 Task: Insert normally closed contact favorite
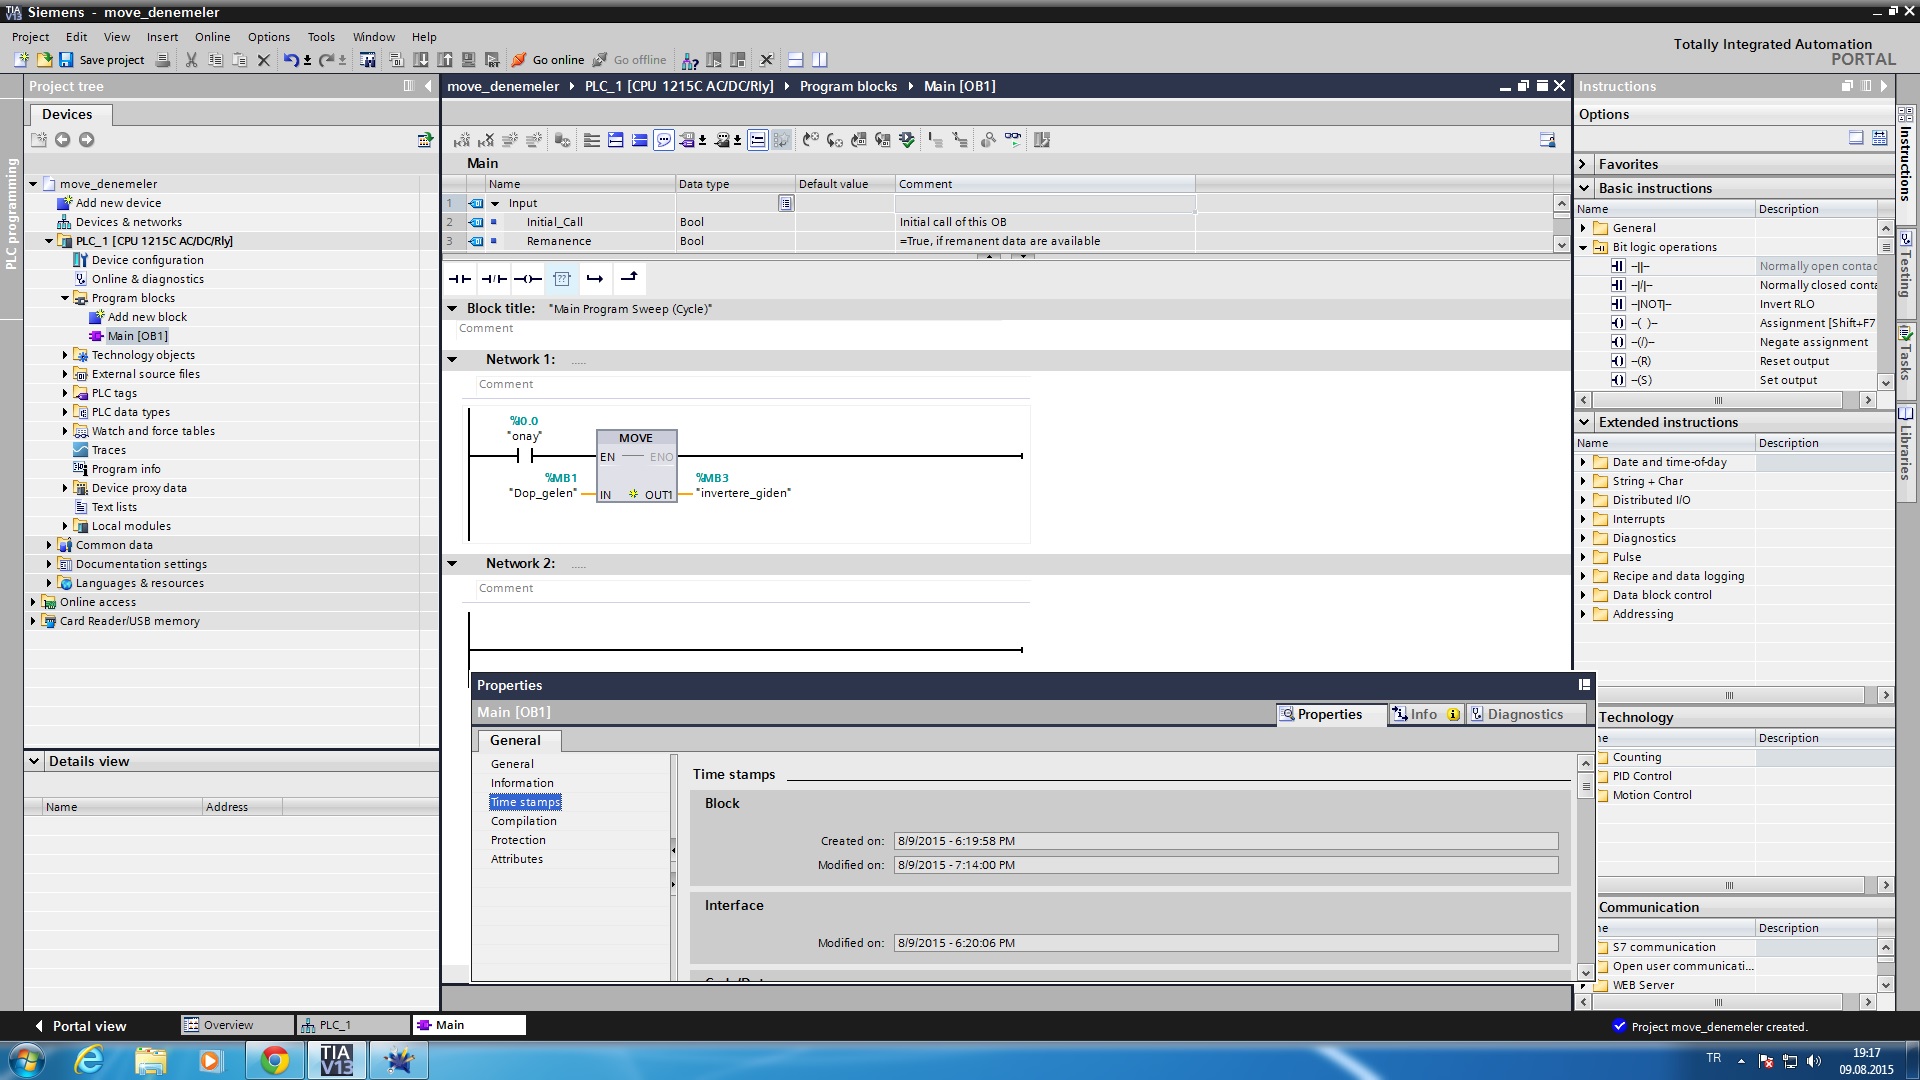click(494, 279)
